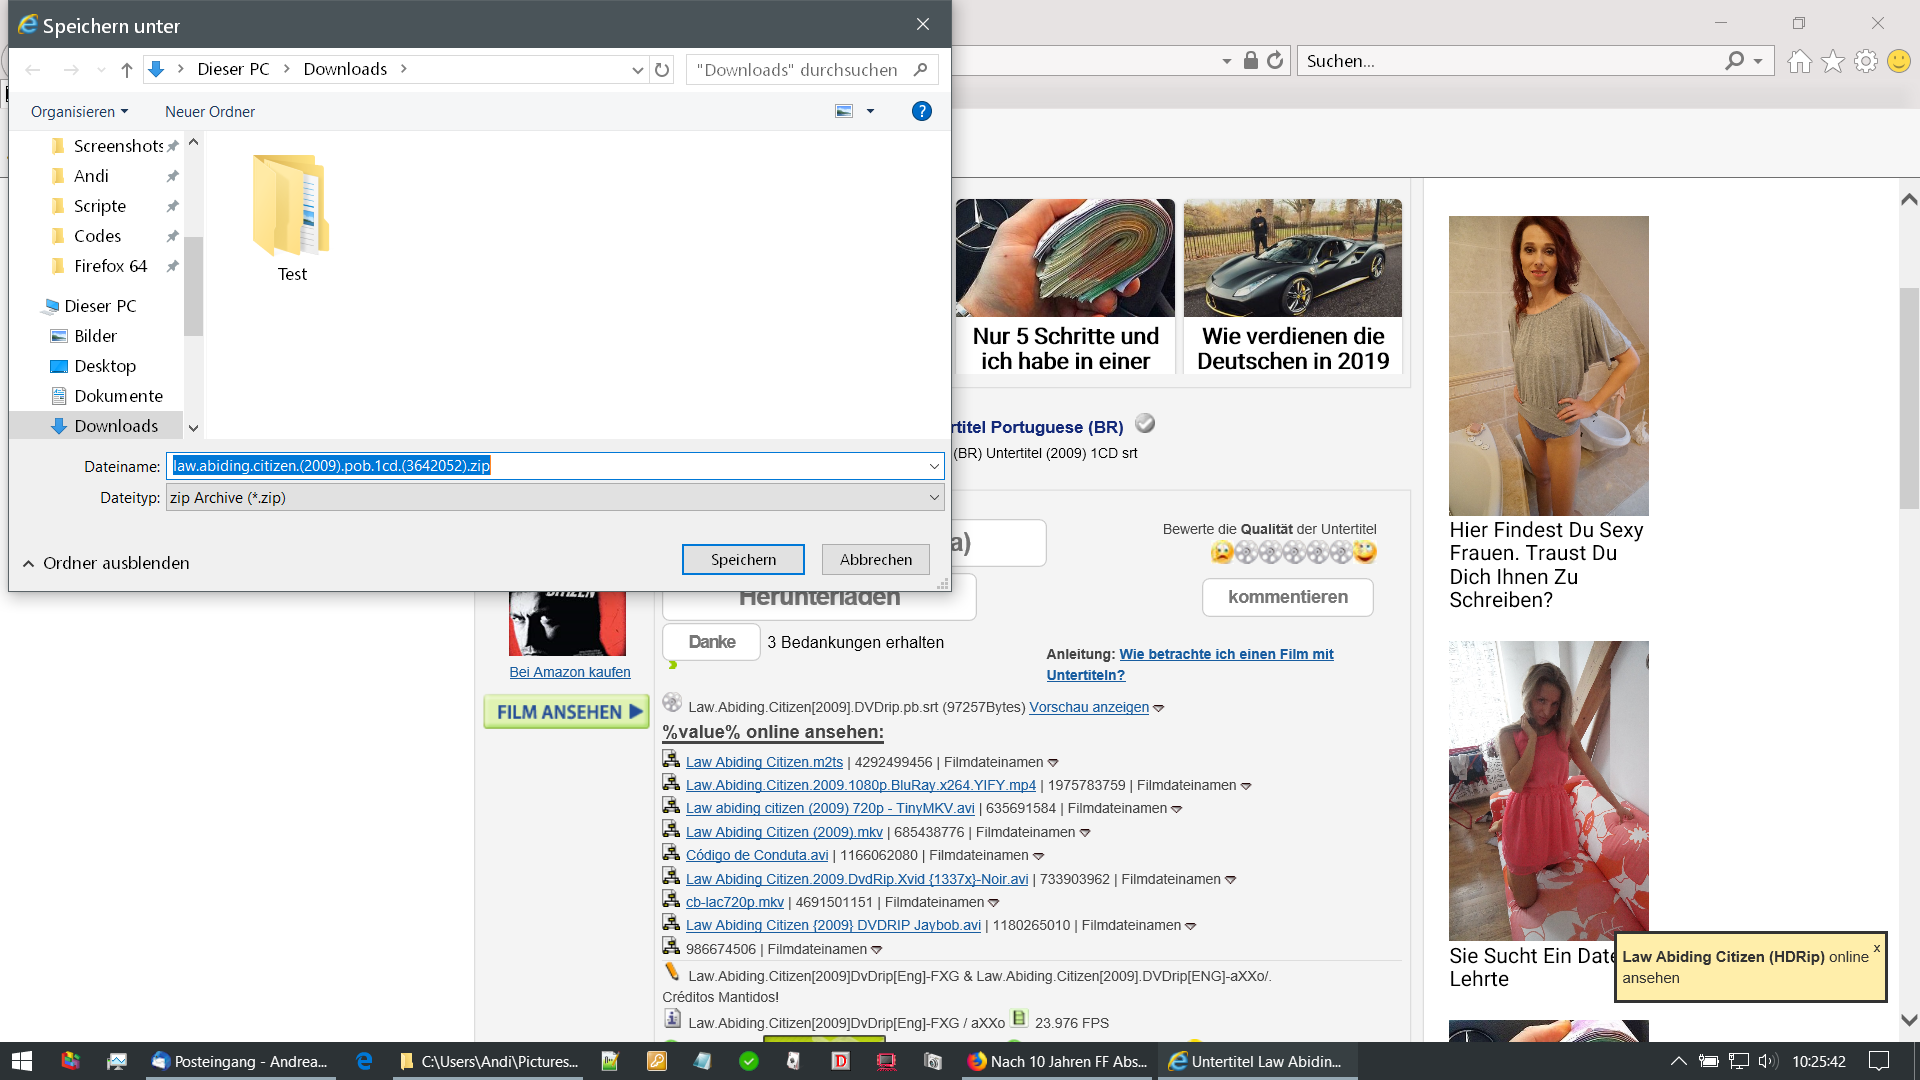Rate subtitle with happy smiley face
Image resolution: width=1920 pixels, height=1080 pixels.
(x=1365, y=552)
